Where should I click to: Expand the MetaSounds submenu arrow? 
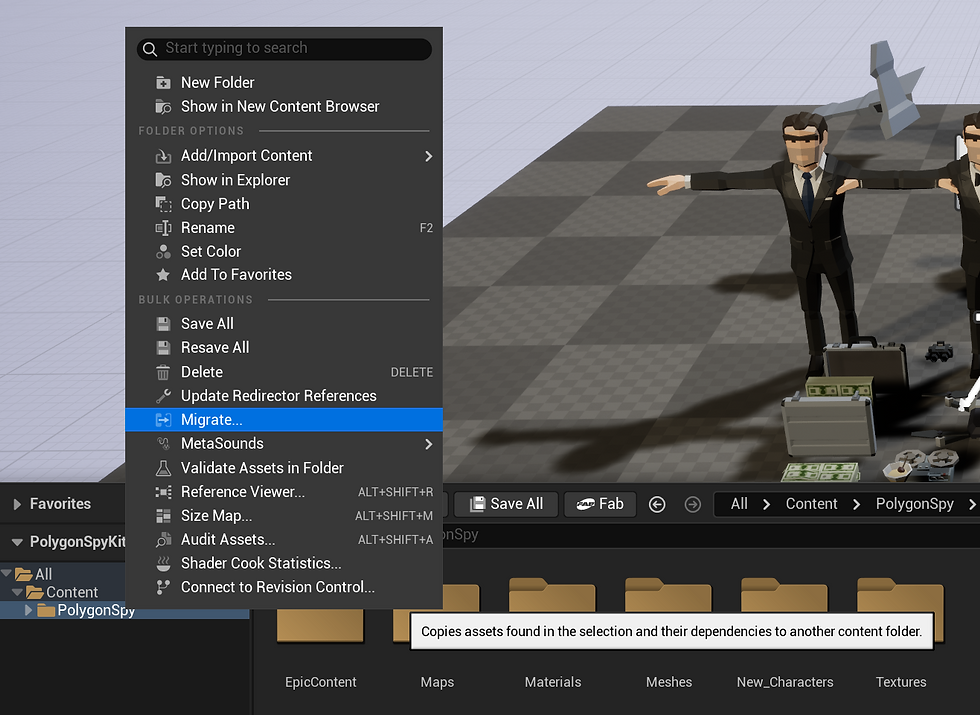(x=429, y=444)
